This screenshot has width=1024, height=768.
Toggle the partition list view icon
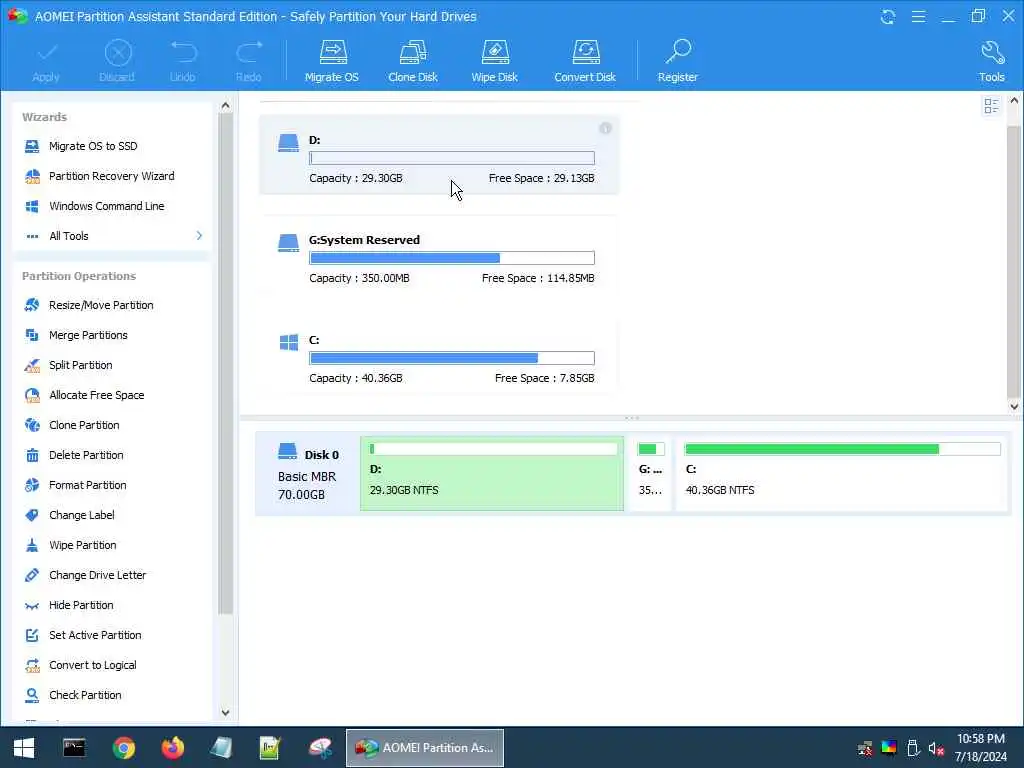tap(991, 106)
